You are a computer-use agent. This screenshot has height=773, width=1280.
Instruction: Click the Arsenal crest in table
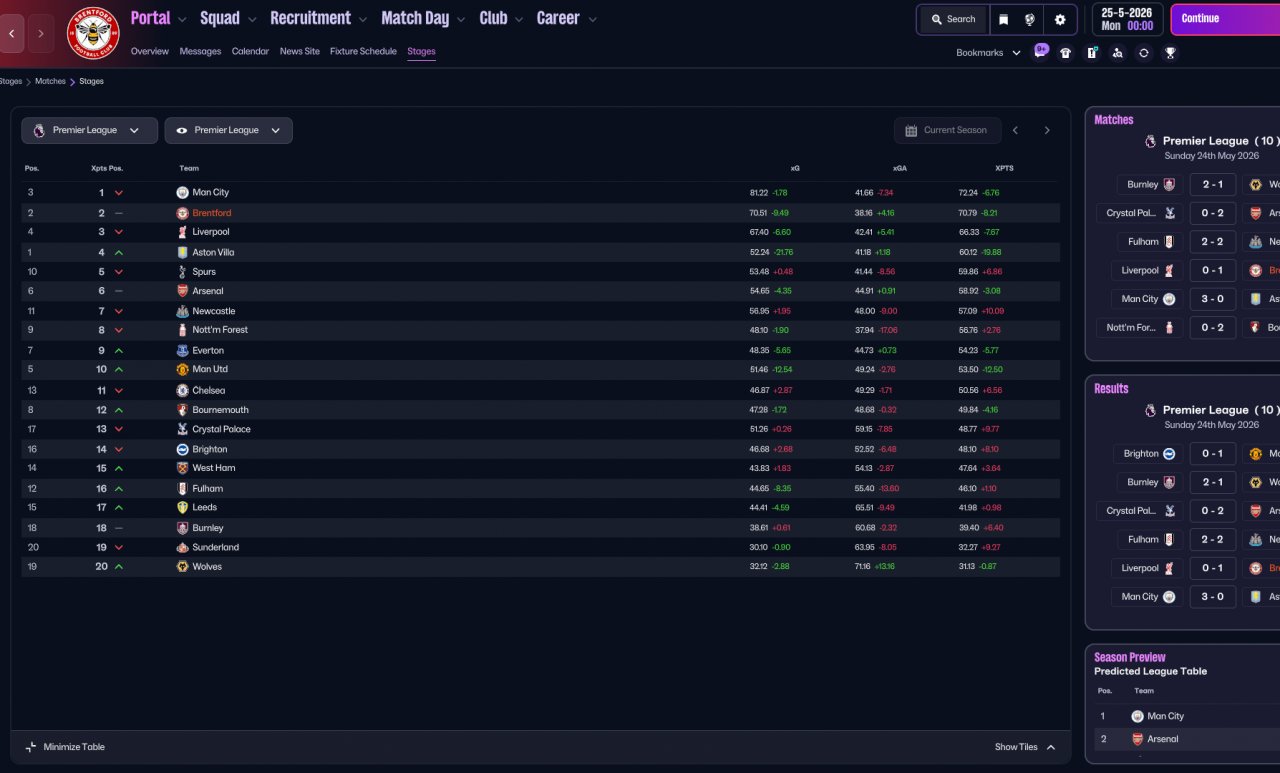[183, 291]
